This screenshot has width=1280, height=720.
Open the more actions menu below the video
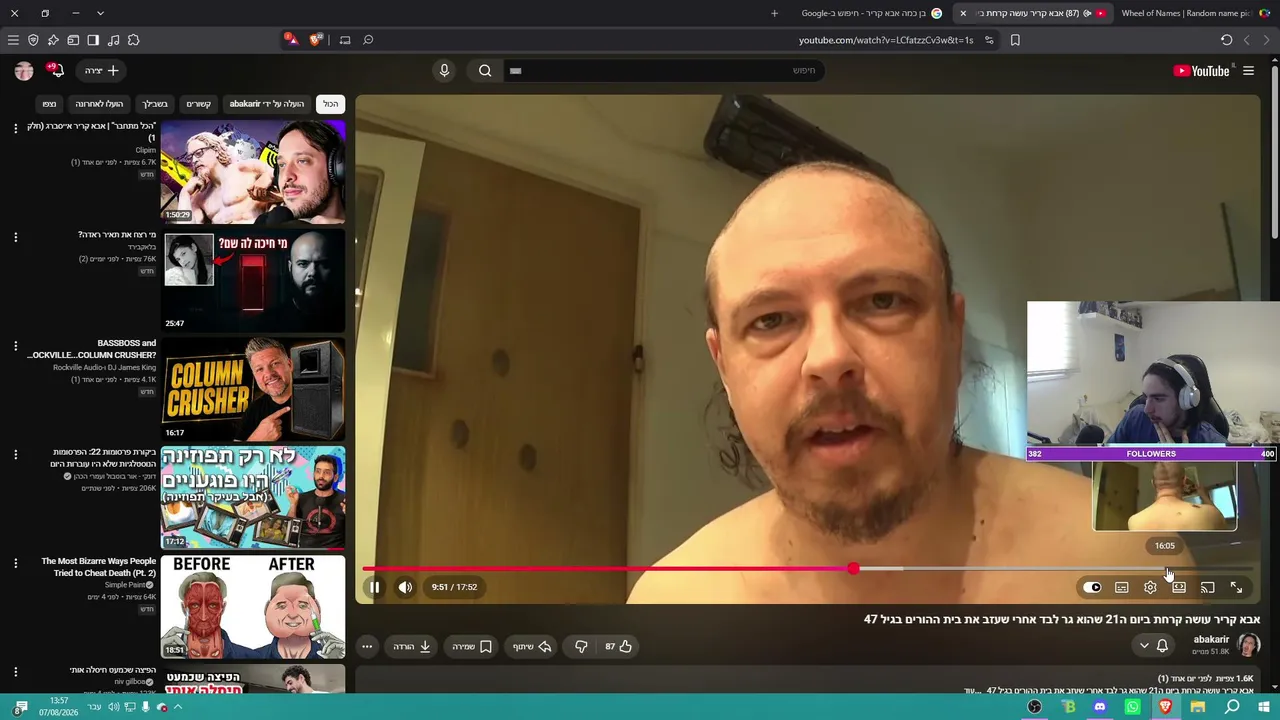click(367, 646)
